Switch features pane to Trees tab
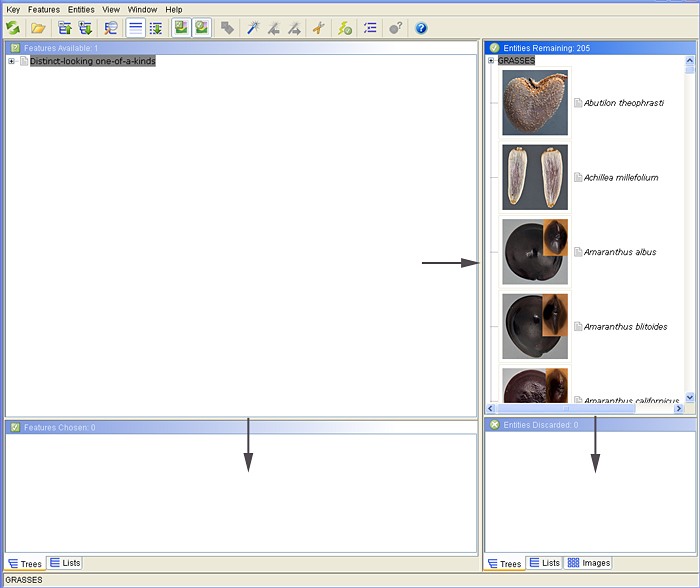 [25, 564]
